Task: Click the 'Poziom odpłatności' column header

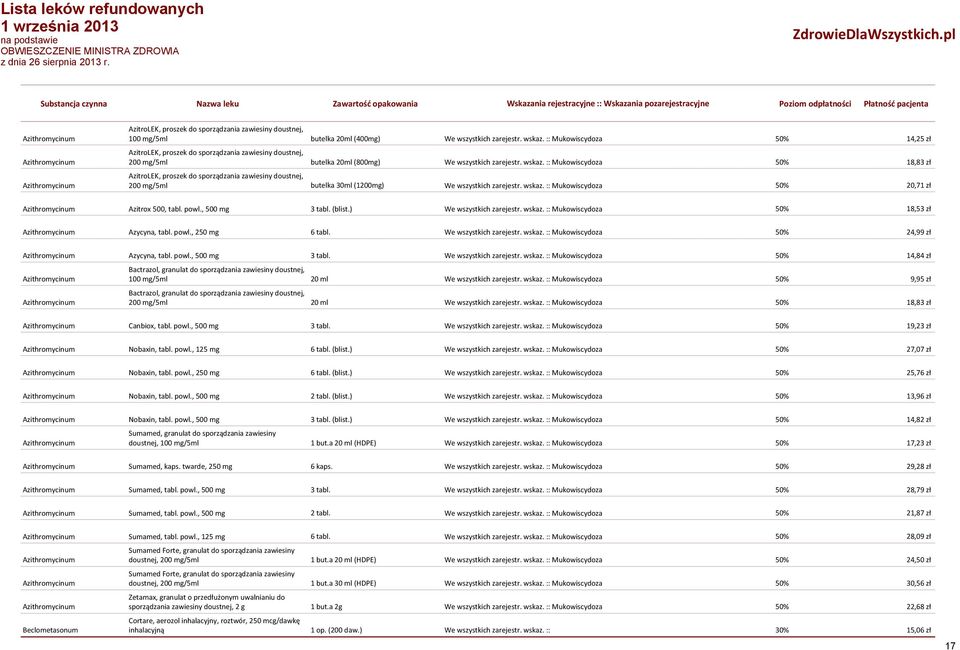Action: (815, 103)
